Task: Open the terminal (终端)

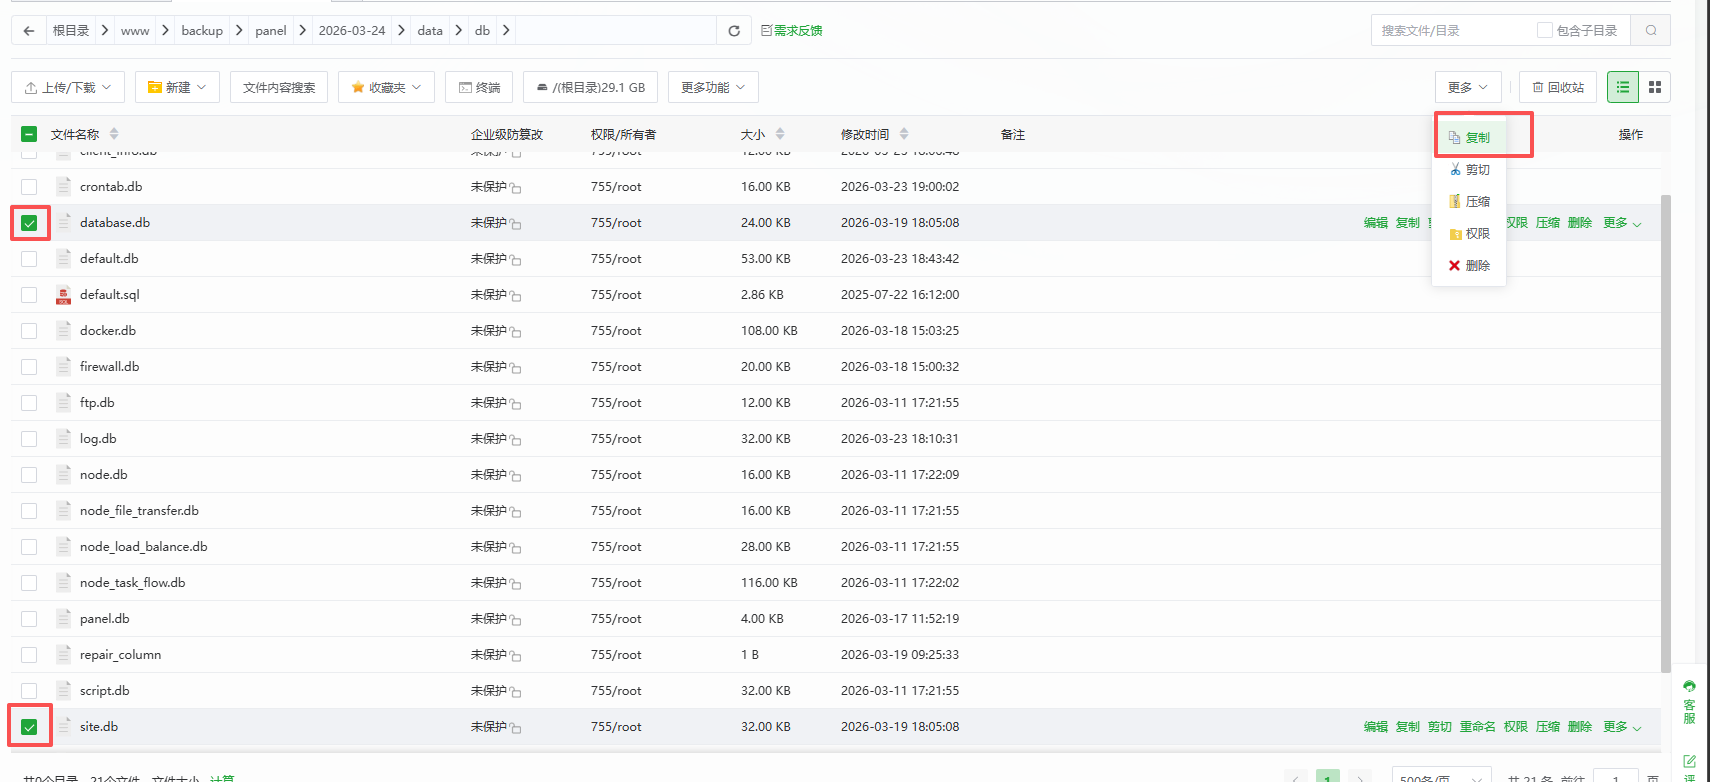Action: [479, 88]
